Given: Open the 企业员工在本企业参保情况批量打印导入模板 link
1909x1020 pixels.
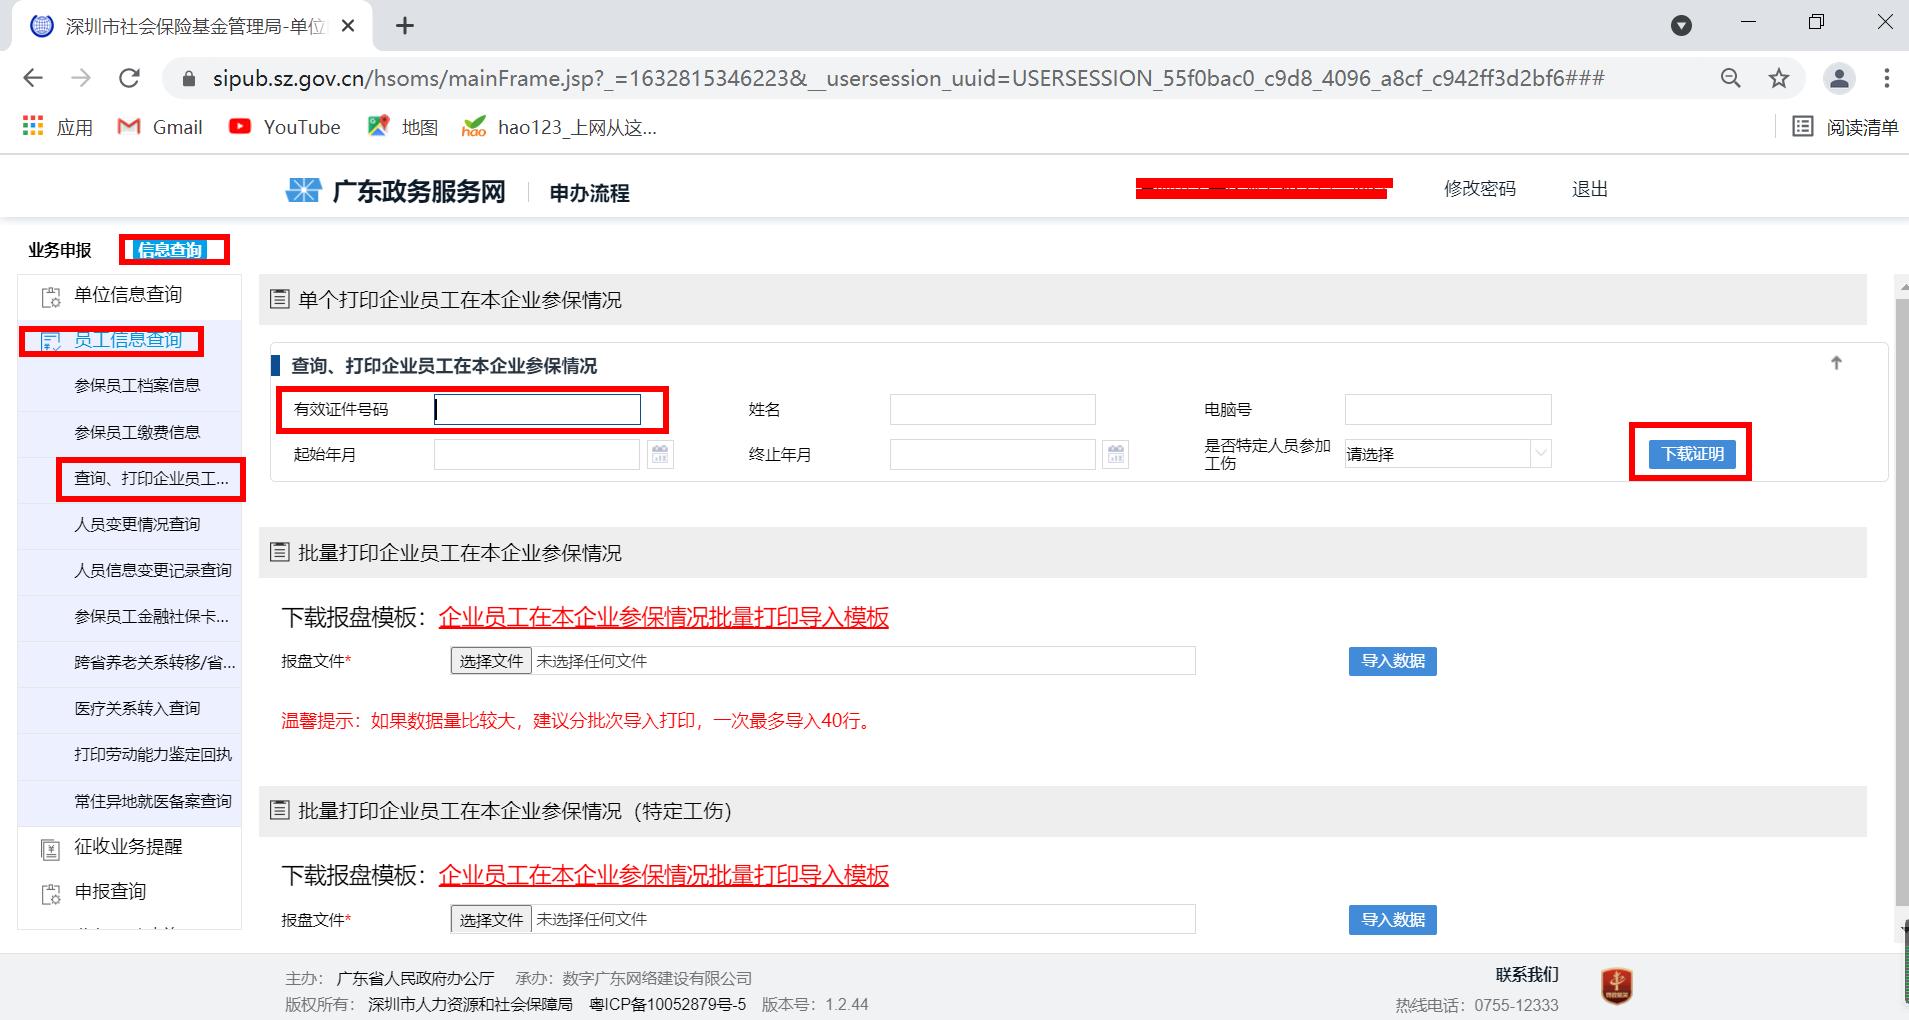Looking at the screenshot, I should (x=665, y=618).
